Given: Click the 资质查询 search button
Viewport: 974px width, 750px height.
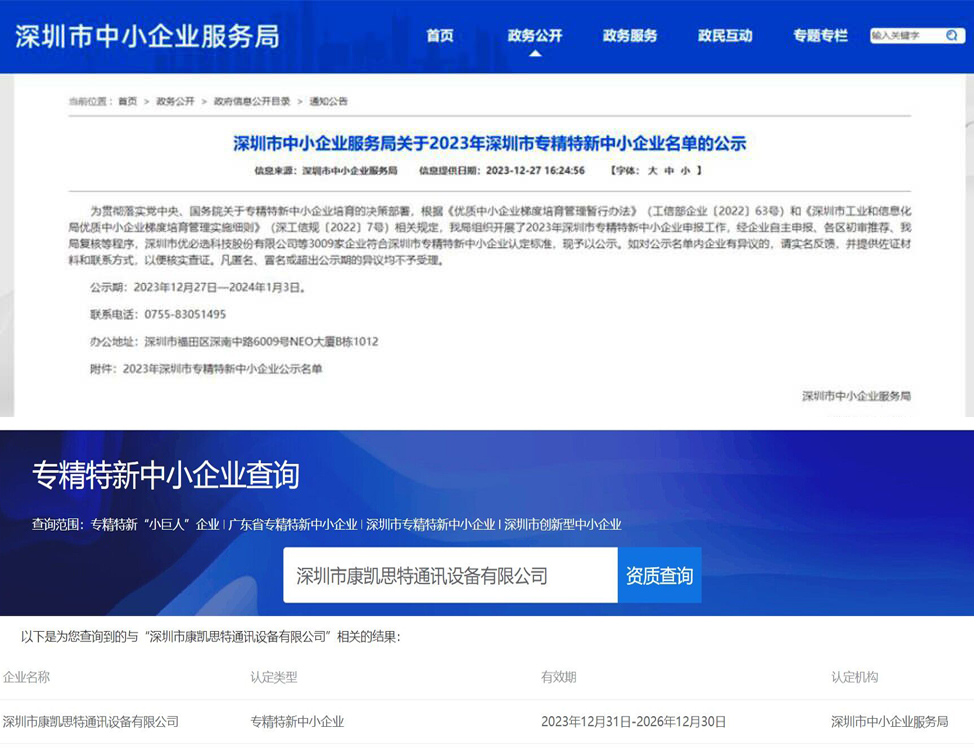Looking at the screenshot, I should pyautogui.click(x=659, y=576).
